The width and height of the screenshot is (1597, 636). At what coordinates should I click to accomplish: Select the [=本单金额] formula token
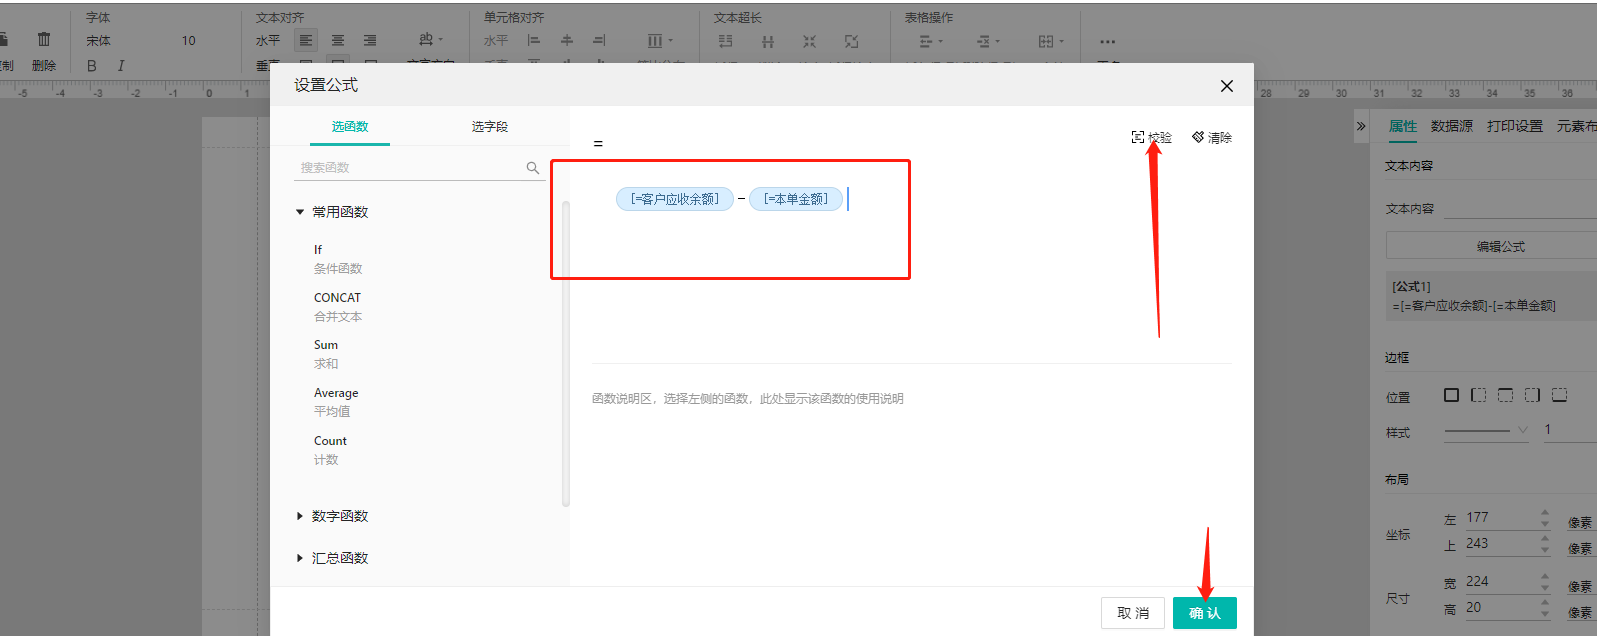[x=796, y=199]
